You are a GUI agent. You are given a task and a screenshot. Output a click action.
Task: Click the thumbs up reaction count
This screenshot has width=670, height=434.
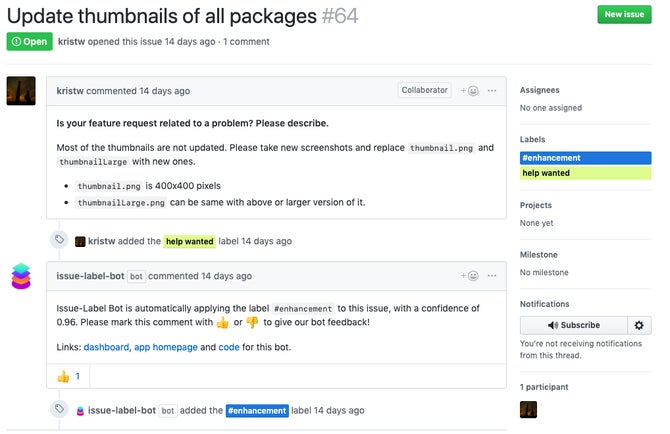68,376
